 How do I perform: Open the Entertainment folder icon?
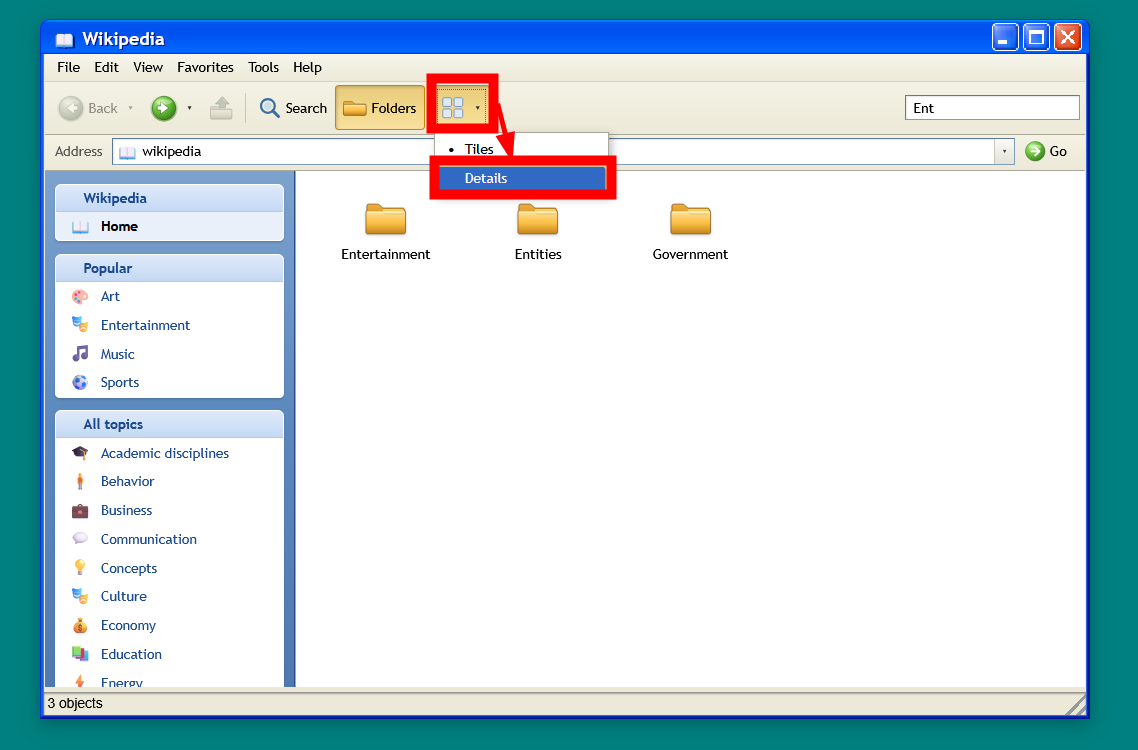(x=385, y=219)
